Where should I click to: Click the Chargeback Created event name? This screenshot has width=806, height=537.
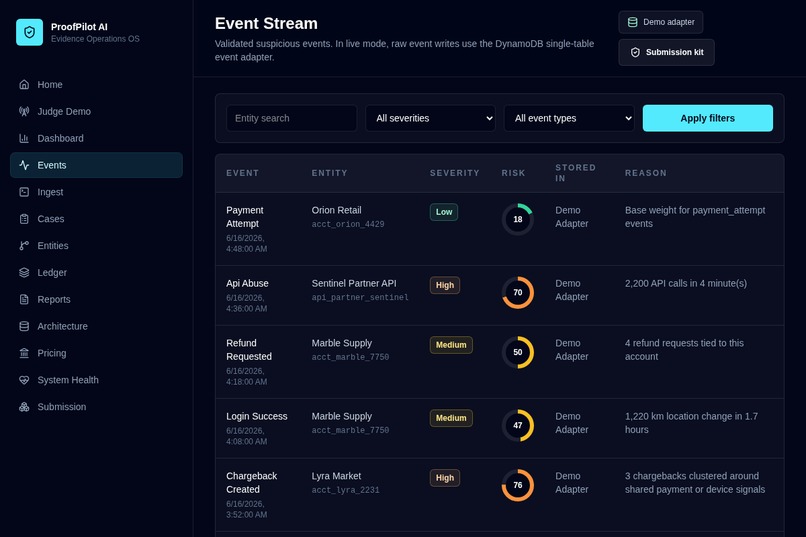[x=251, y=483]
